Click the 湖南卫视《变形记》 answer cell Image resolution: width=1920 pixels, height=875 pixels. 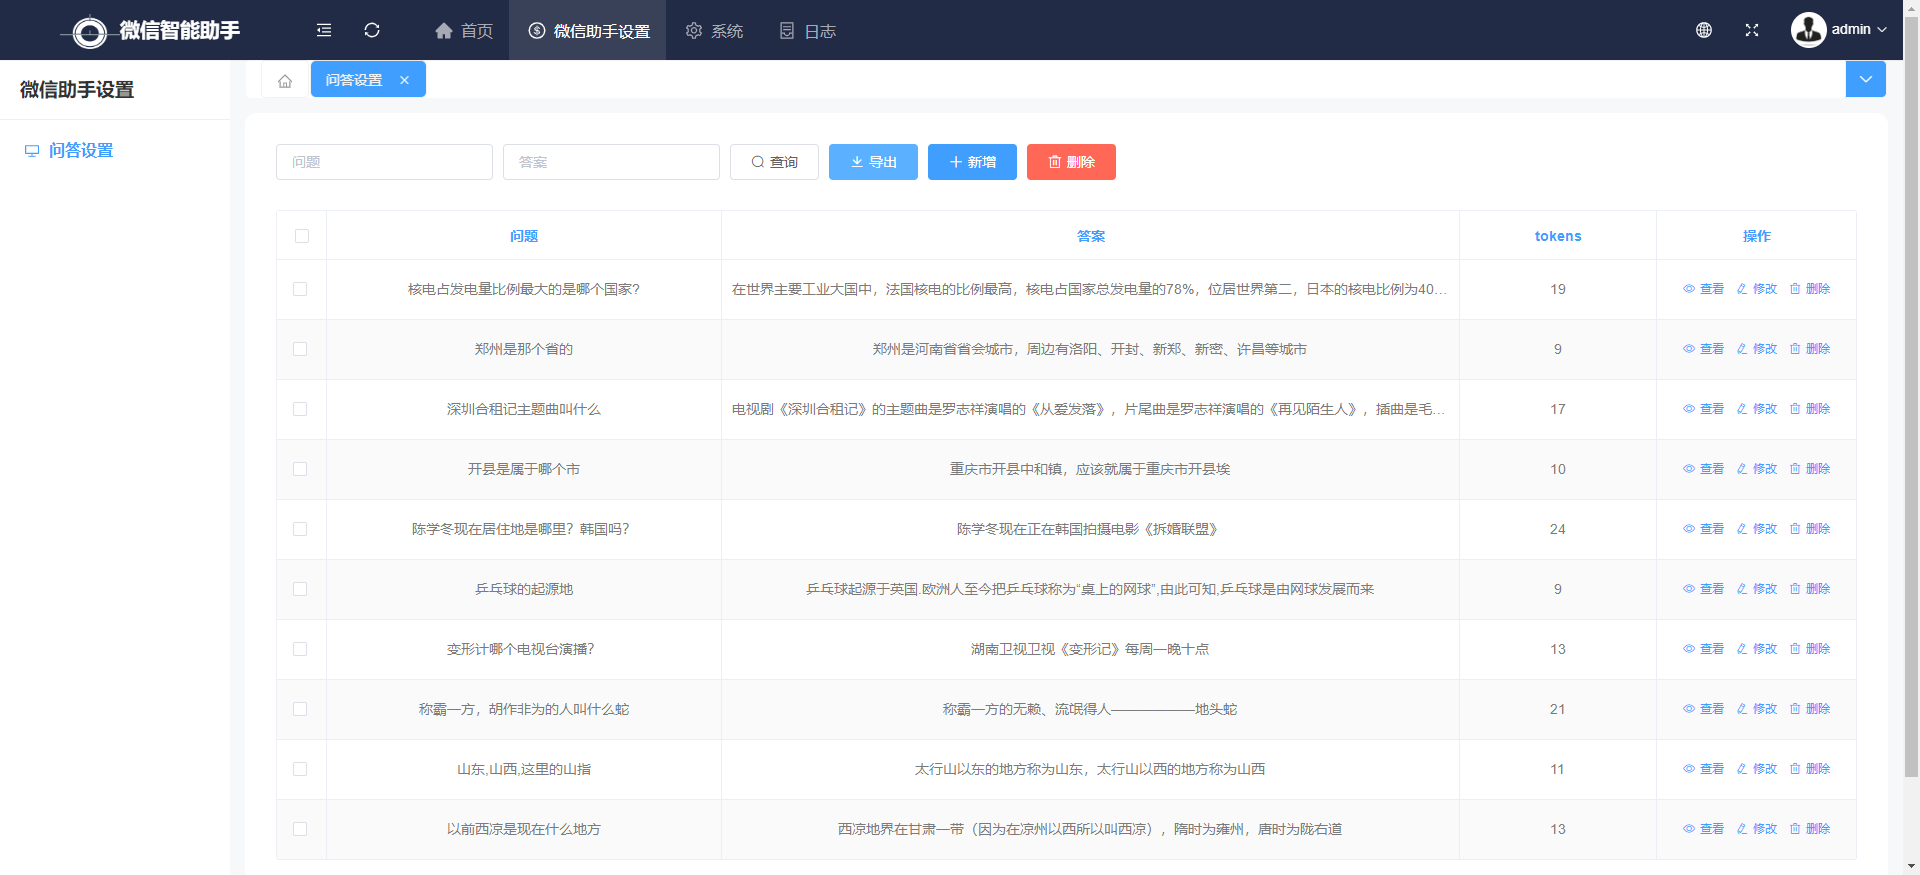(x=1090, y=649)
